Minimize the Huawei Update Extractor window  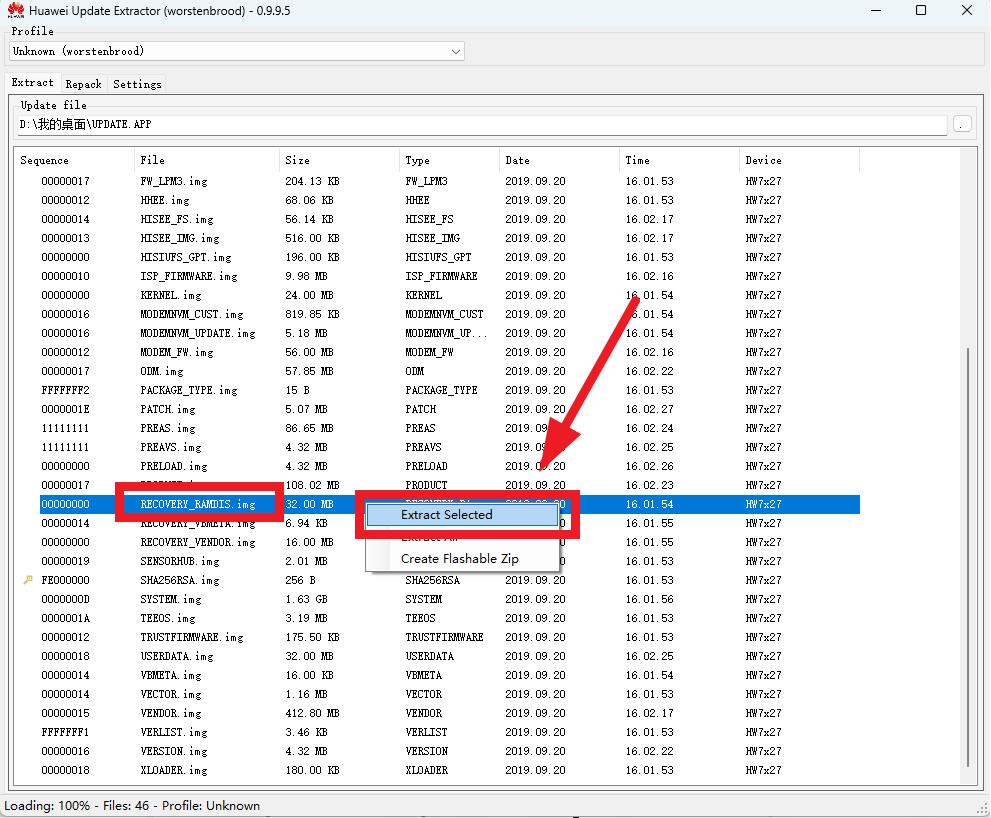tap(876, 11)
